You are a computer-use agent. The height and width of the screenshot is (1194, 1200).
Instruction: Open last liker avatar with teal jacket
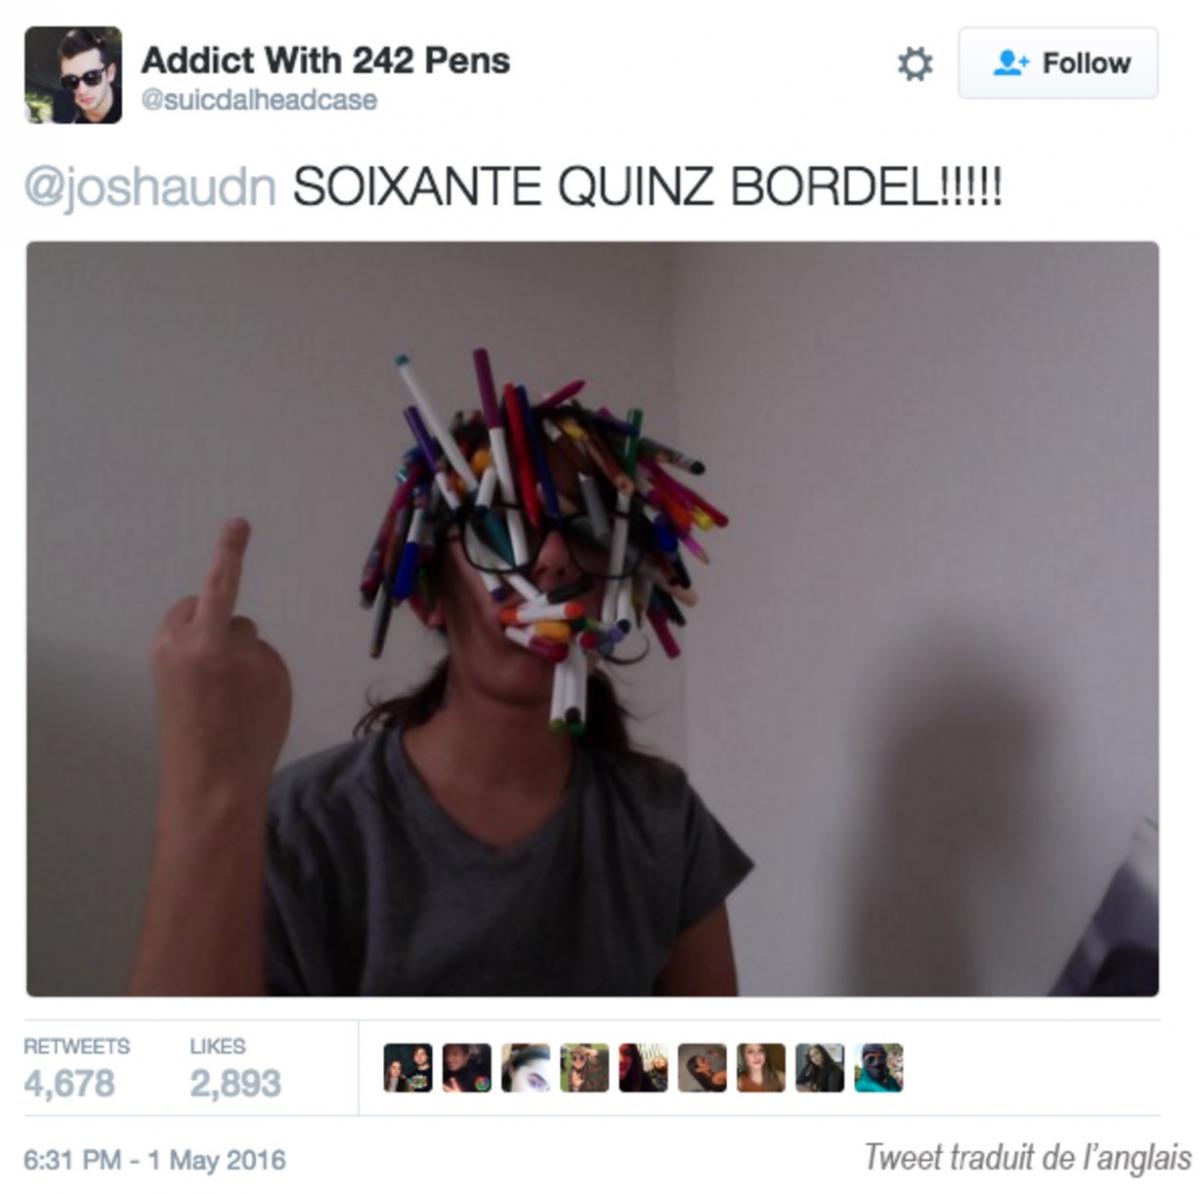[x=879, y=1068]
